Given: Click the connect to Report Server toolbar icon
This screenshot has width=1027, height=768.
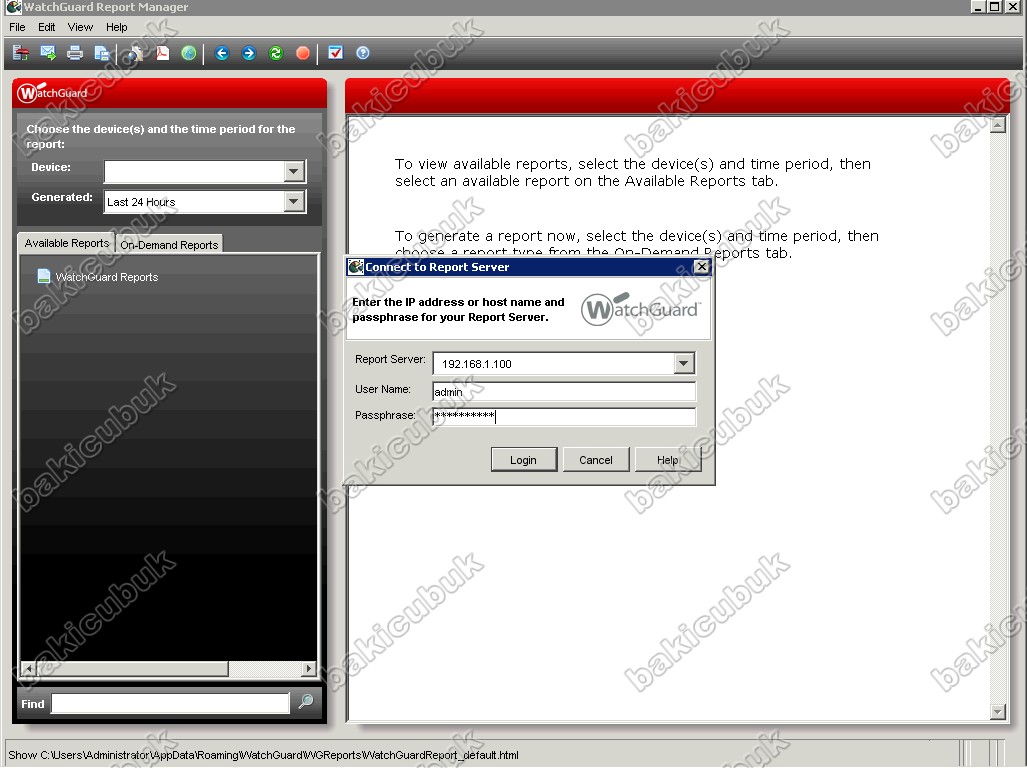Looking at the screenshot, I should coord(21,53).
